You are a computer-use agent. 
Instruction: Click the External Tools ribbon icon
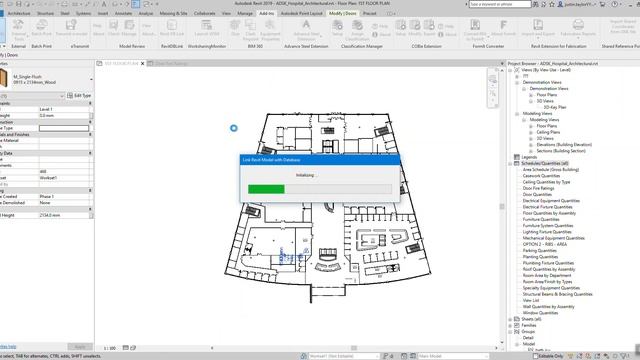point(18,29)
